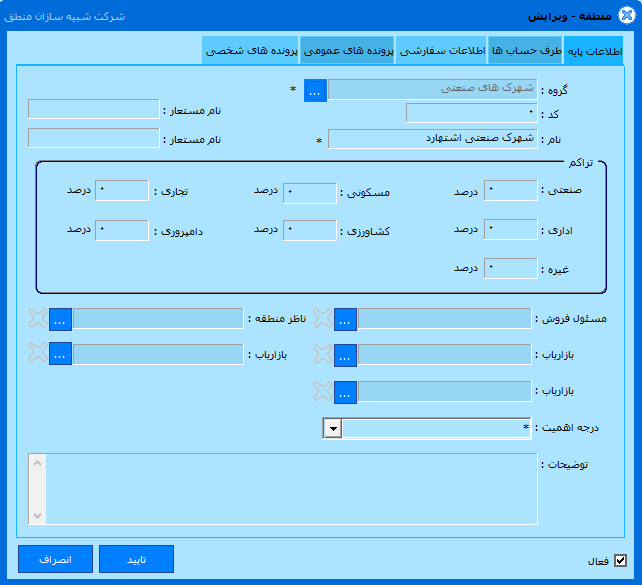Click the توضیحات scrollbar up arrow
Screen dimensions: 642x585
point(37,463)
